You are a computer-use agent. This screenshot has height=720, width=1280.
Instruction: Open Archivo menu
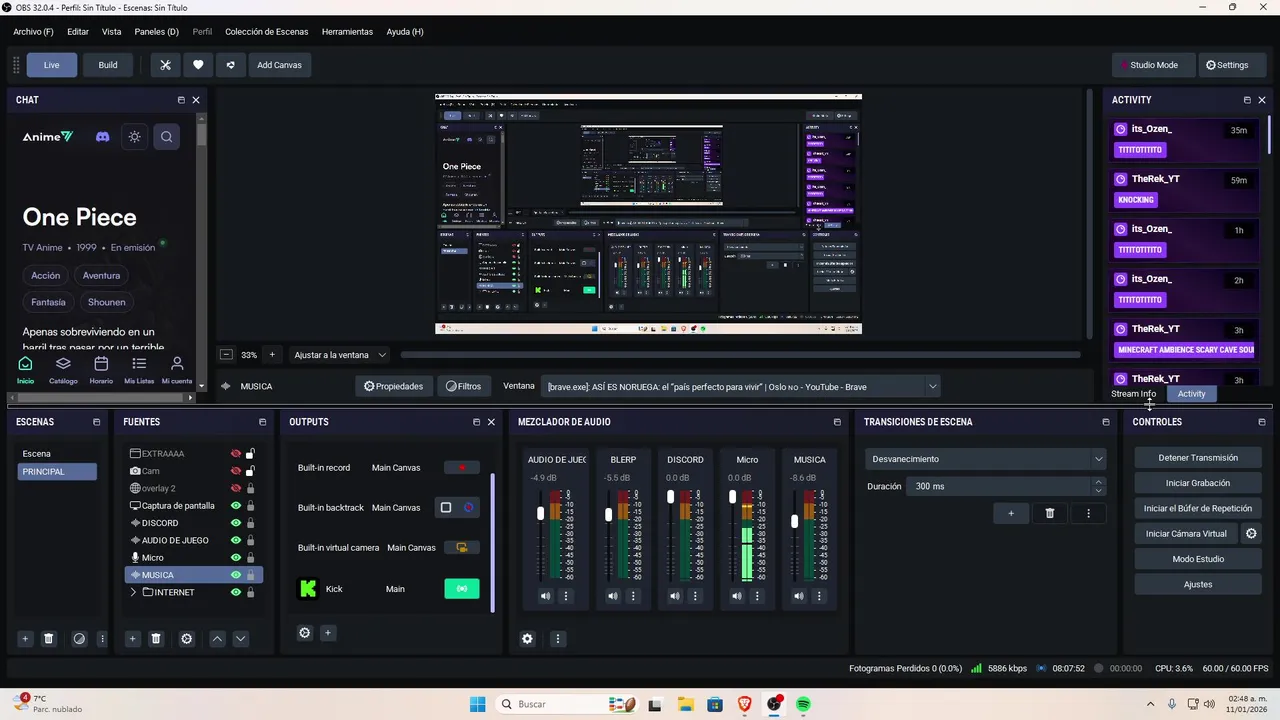33,32
